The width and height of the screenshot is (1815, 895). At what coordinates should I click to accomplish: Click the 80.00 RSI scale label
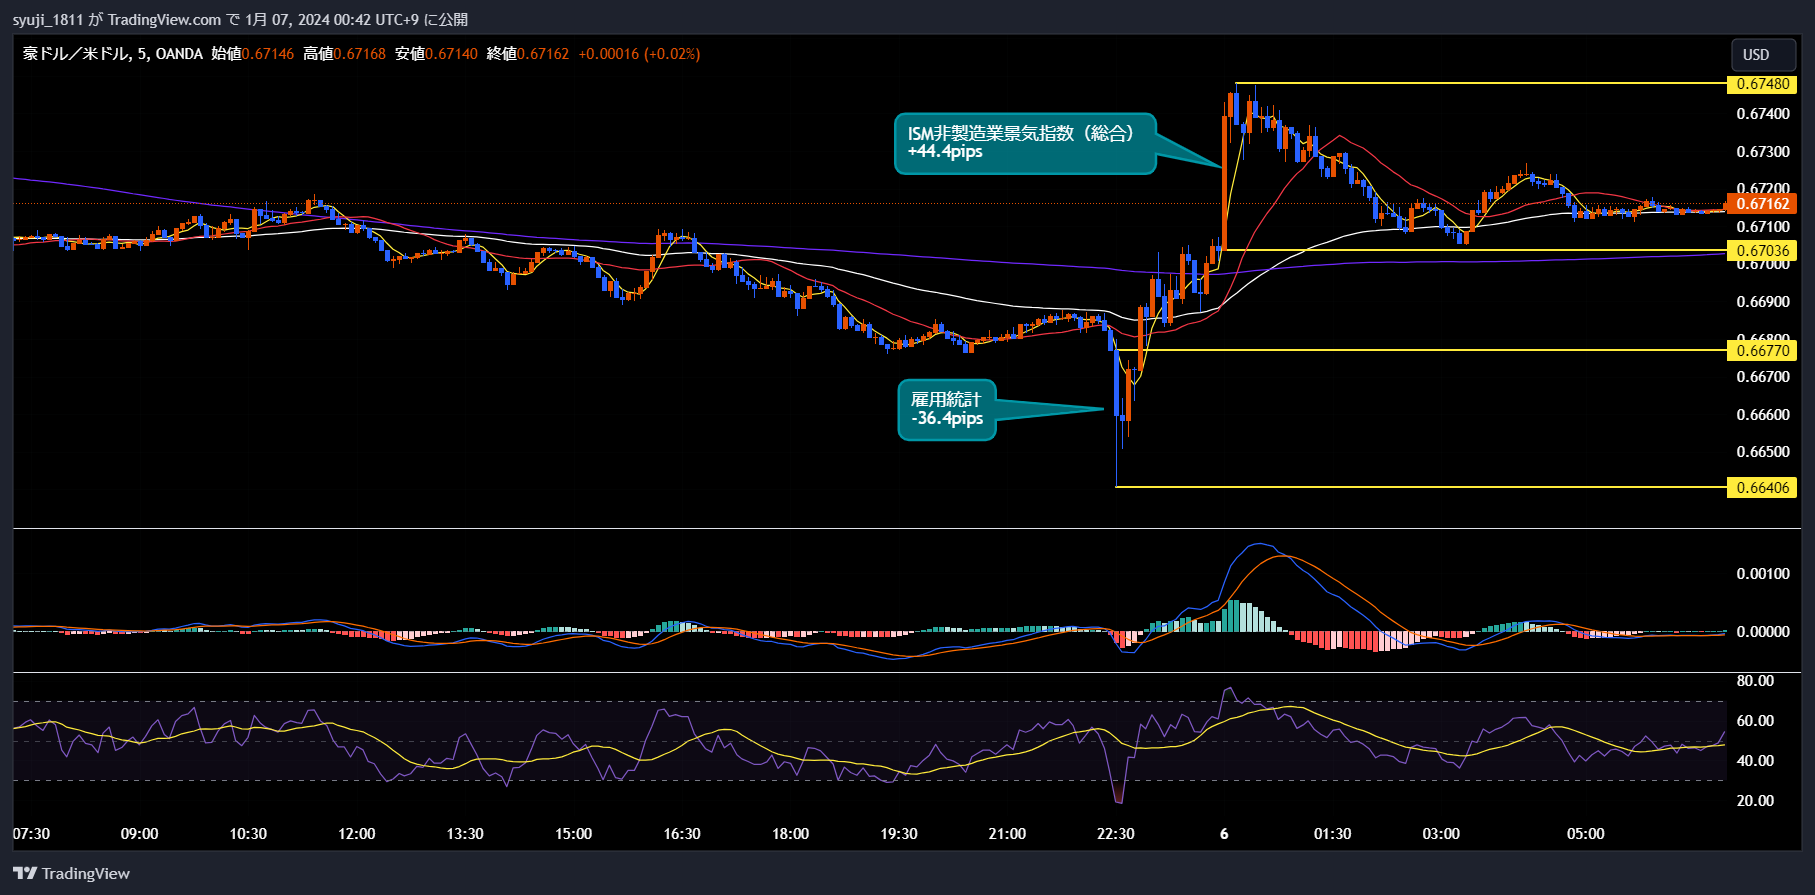1755,681
